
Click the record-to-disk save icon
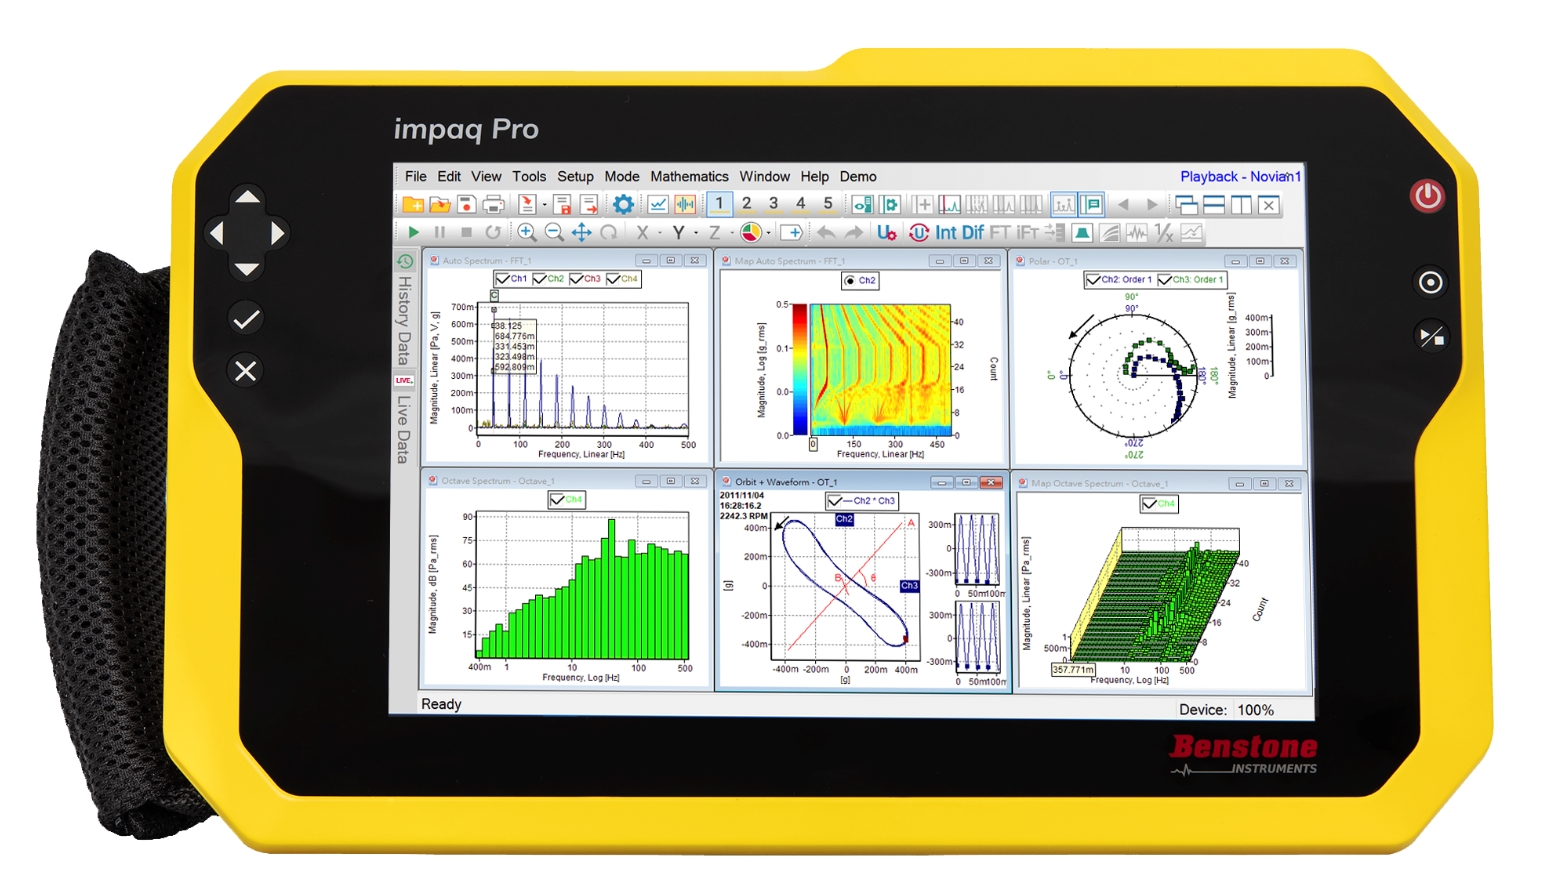coord(466,205)
